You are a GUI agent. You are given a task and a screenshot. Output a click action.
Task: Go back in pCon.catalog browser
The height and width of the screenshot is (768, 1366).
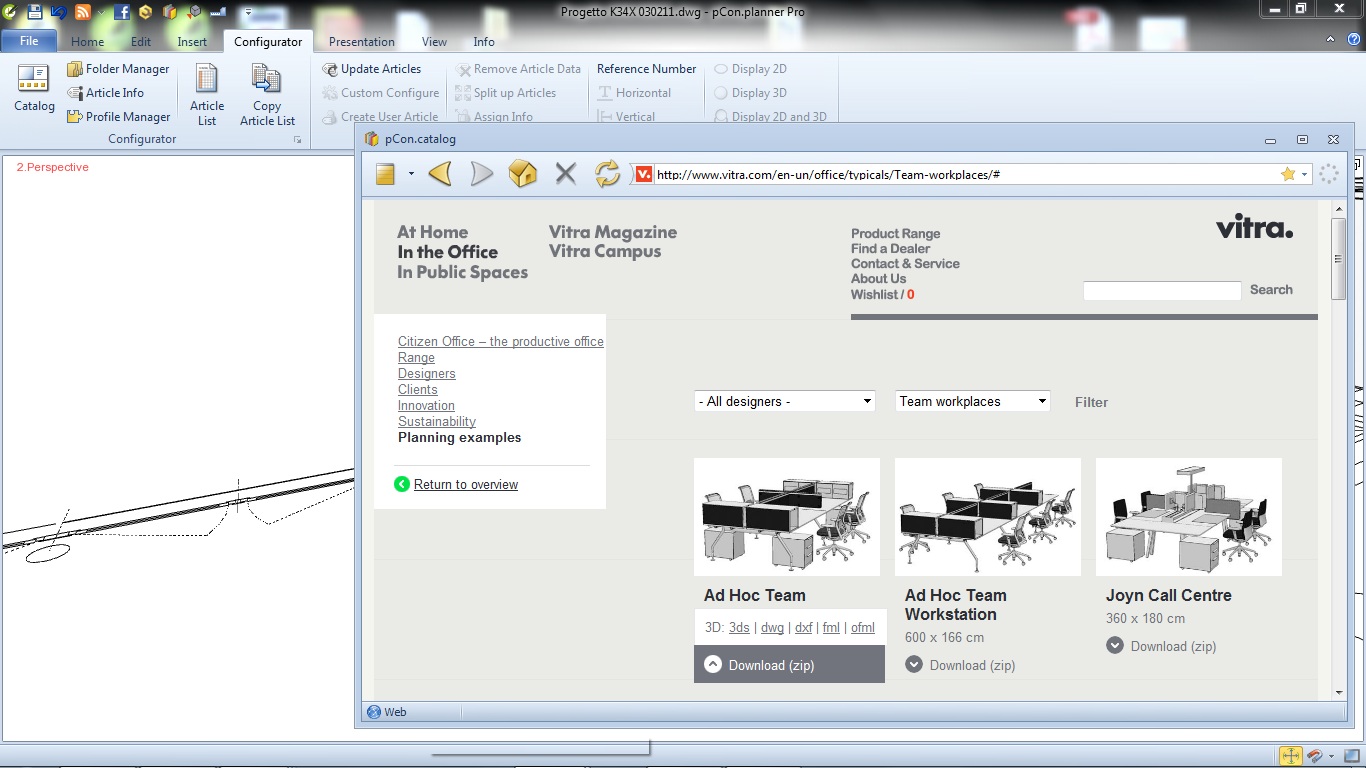pyautogui.click(x=440, y=174)
